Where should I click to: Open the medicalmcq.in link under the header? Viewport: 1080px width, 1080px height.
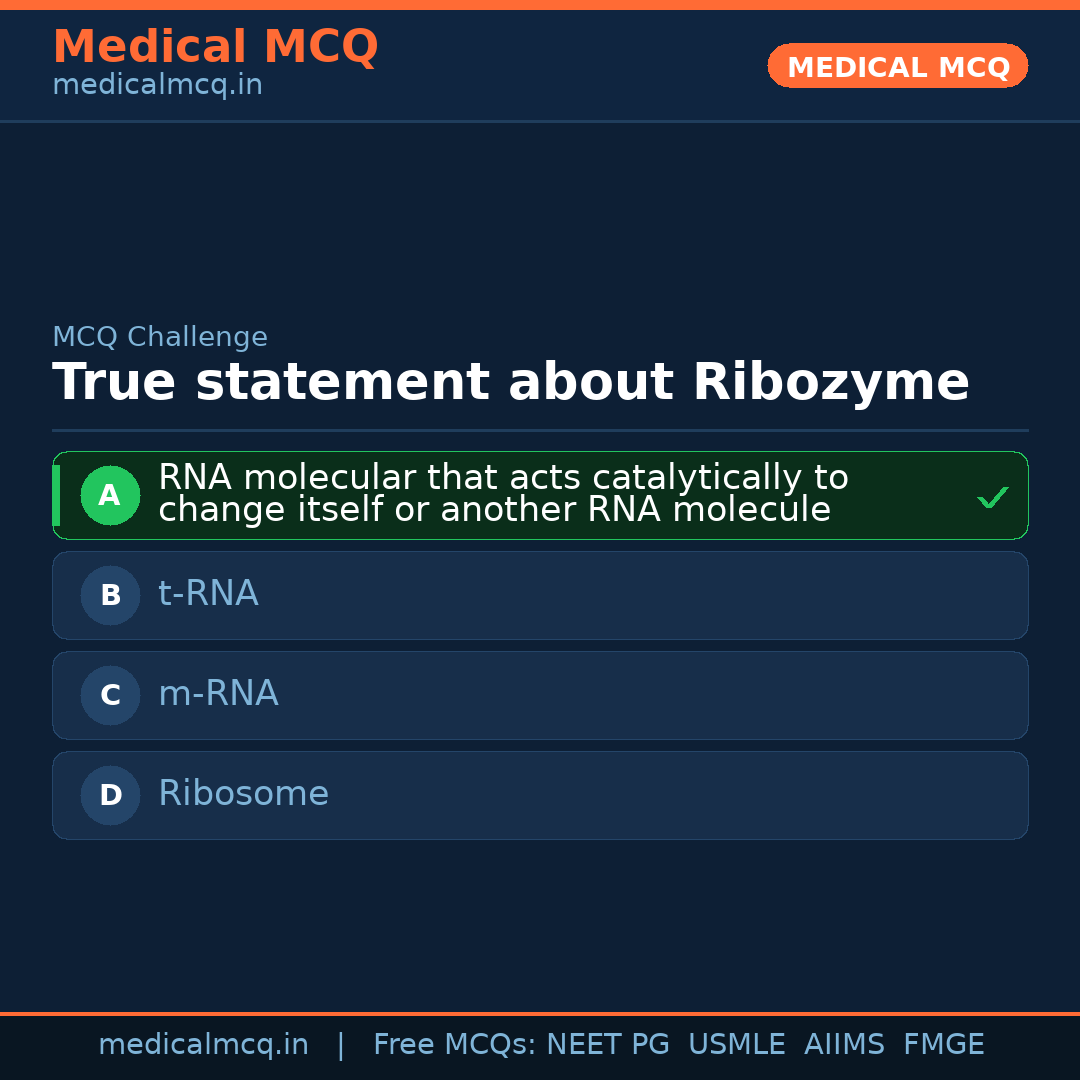[x=157, y=86]
